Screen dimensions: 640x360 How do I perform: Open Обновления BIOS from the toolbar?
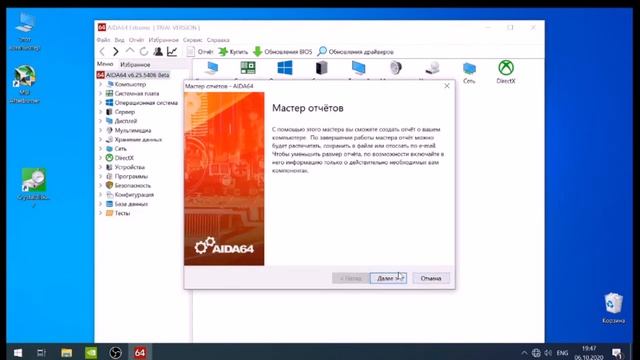click(x=282, y=52)
